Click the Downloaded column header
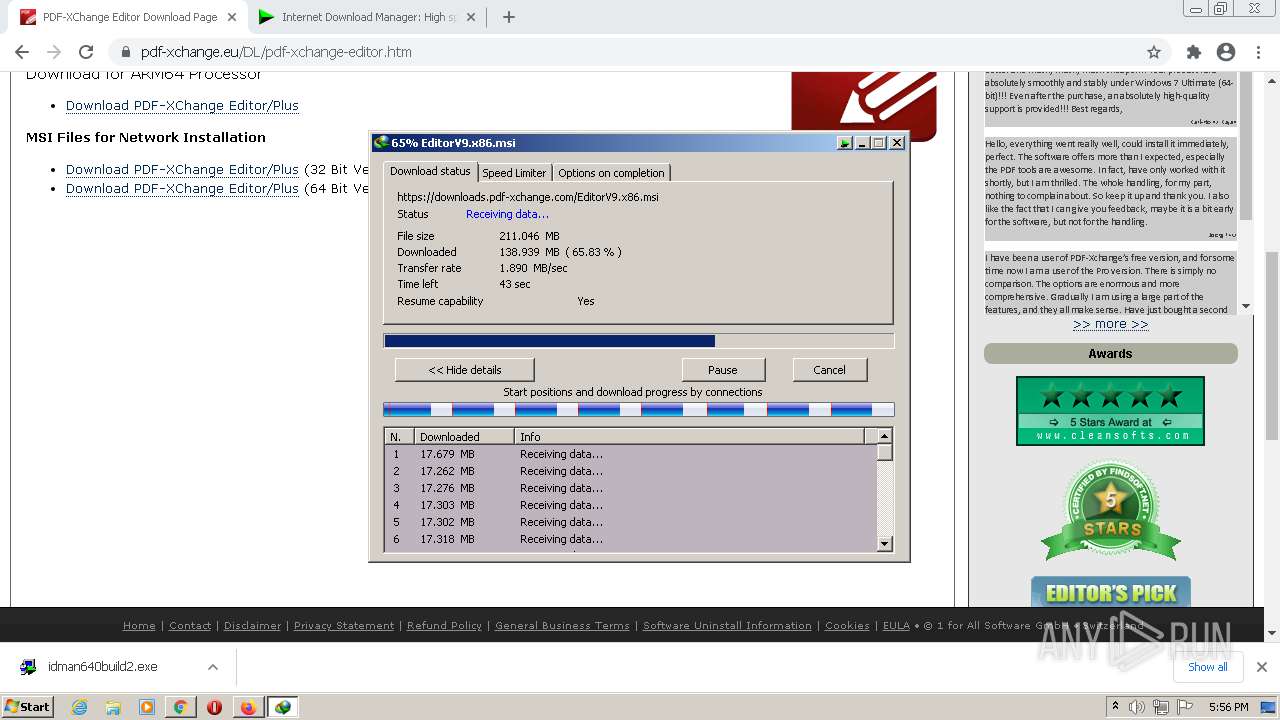This screenshot has width=1280, height=720. tap(464, 437)
